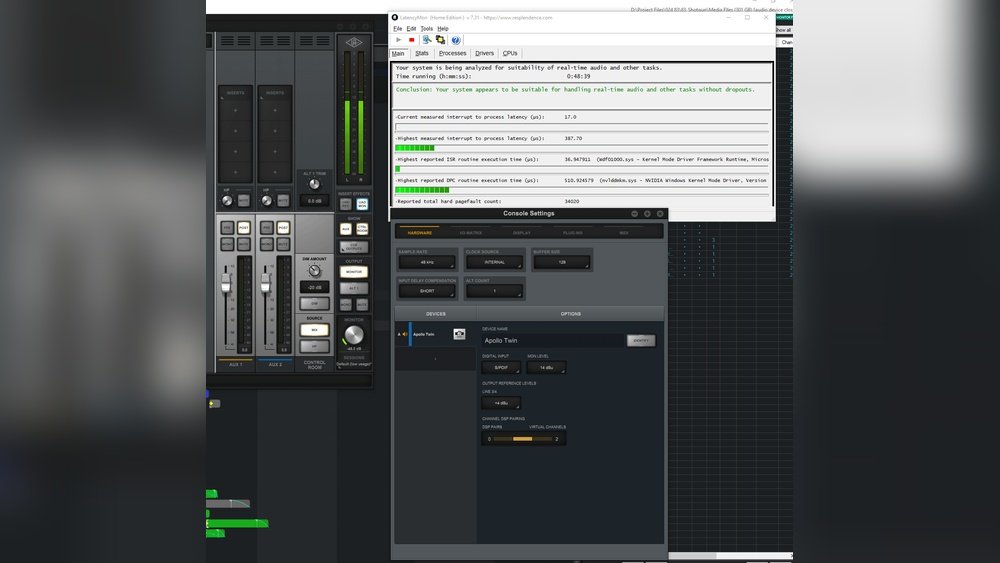Select Apollo Twin row in DEVICES list
Image resolution: width=1000 pixels, height=563 pixels.
(x=436, y=334)
